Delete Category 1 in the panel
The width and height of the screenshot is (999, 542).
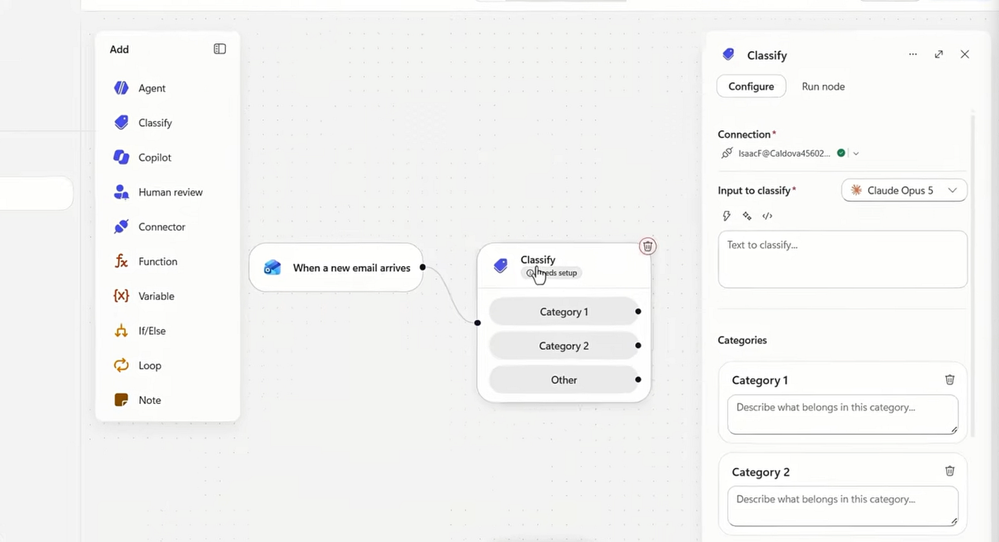(x=949, y=380)
